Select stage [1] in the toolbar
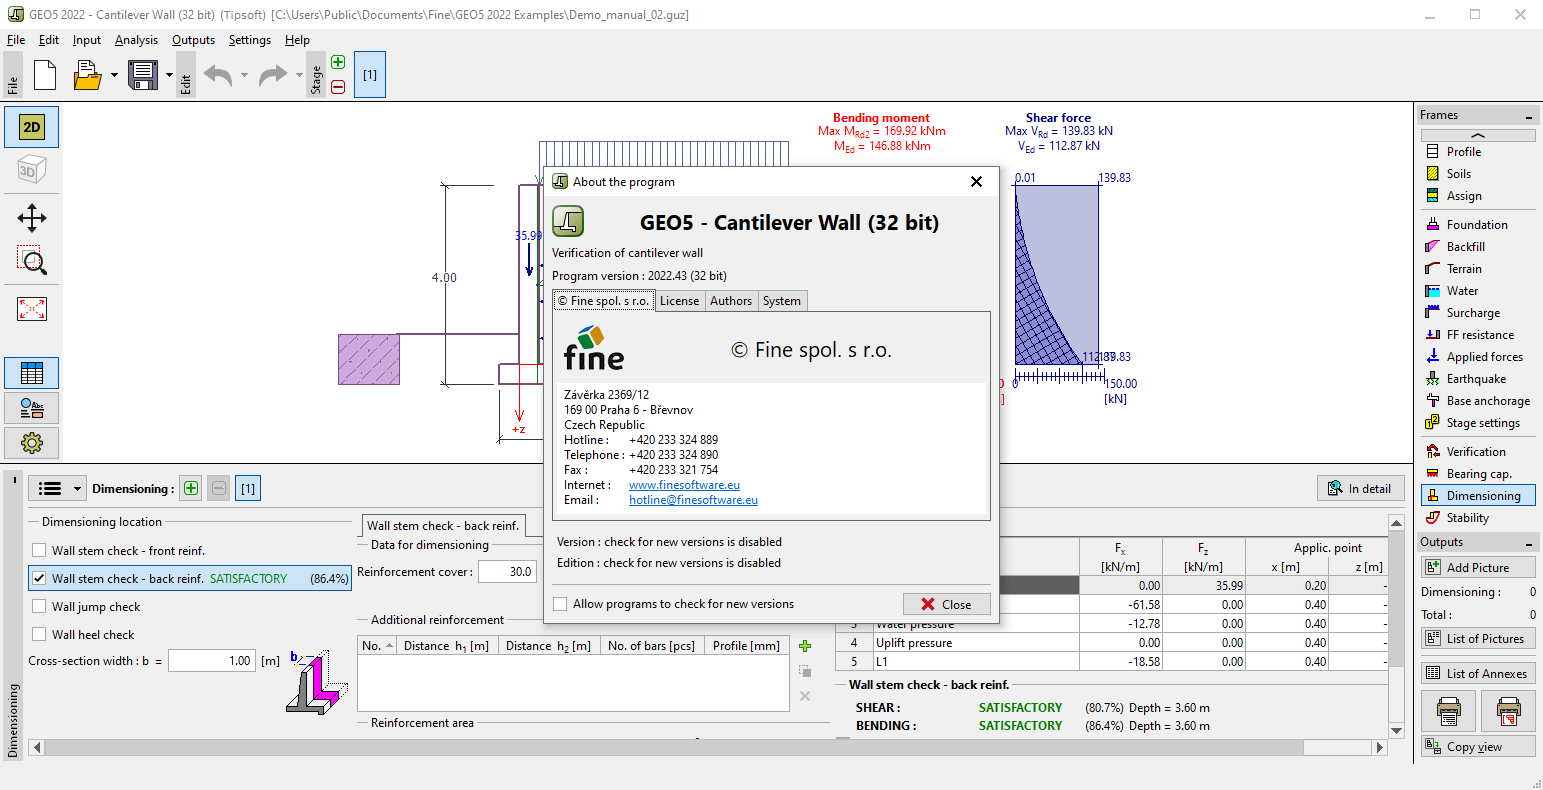1543x790 pixels. [x=370, y=75]
